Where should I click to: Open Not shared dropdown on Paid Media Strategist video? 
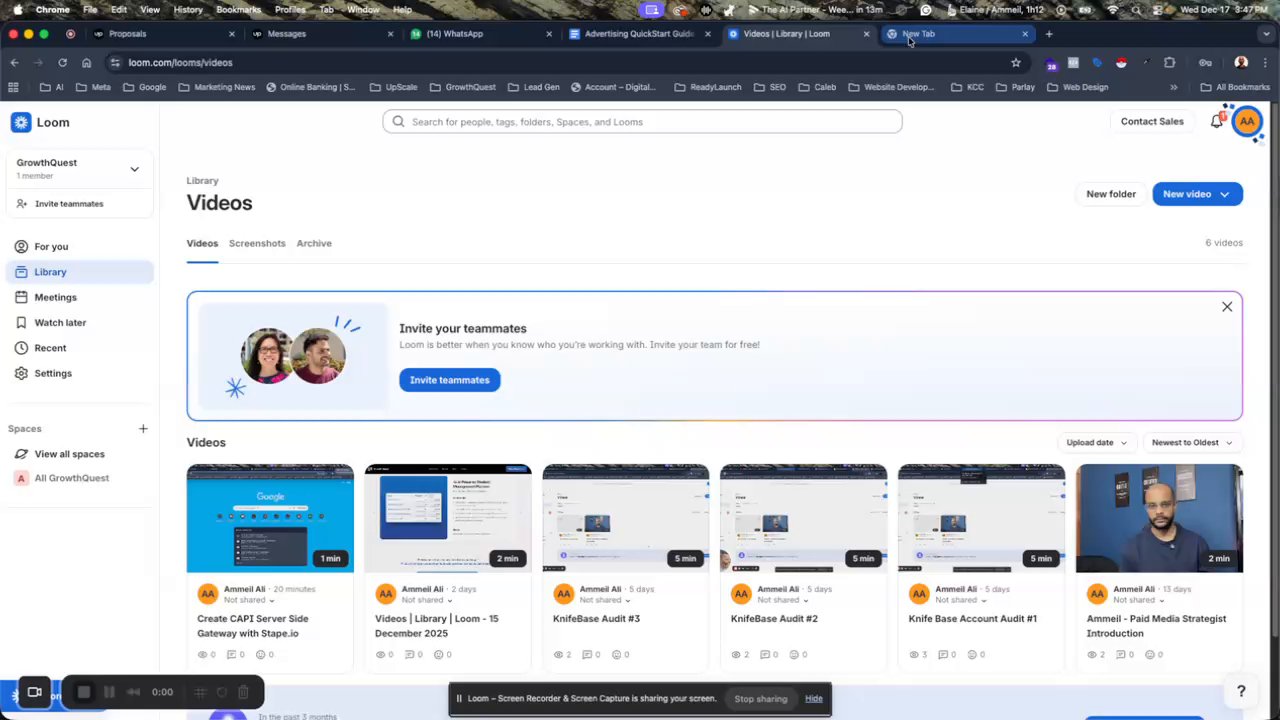point(1139,600)
